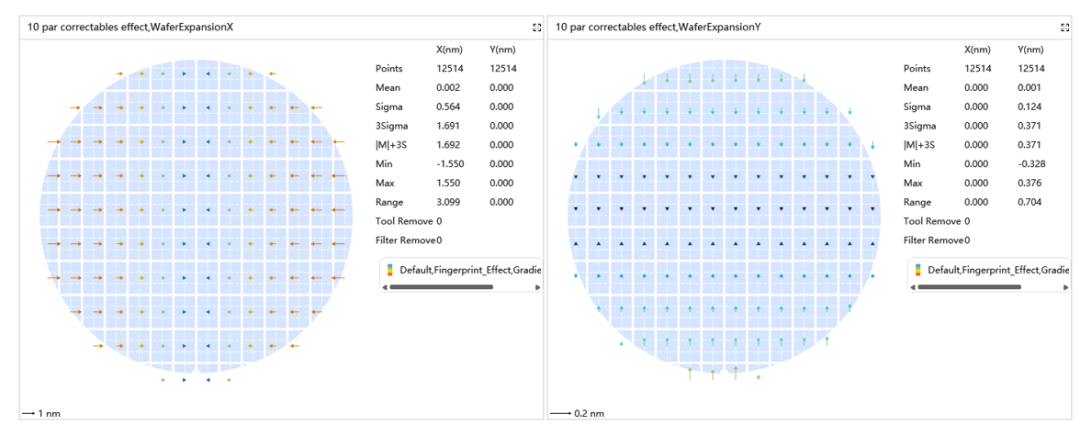Select the Sigma value 0.564

pyautogui.click(x=448, y=107)
